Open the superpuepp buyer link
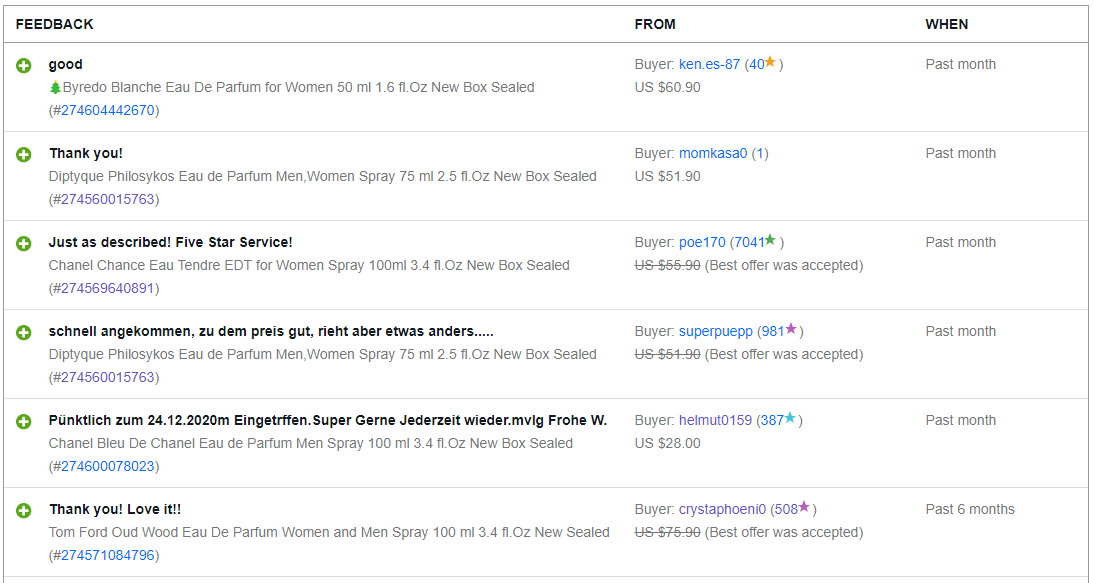The image size is (1094, 583). pyautogui.click(x=715, y=331)
